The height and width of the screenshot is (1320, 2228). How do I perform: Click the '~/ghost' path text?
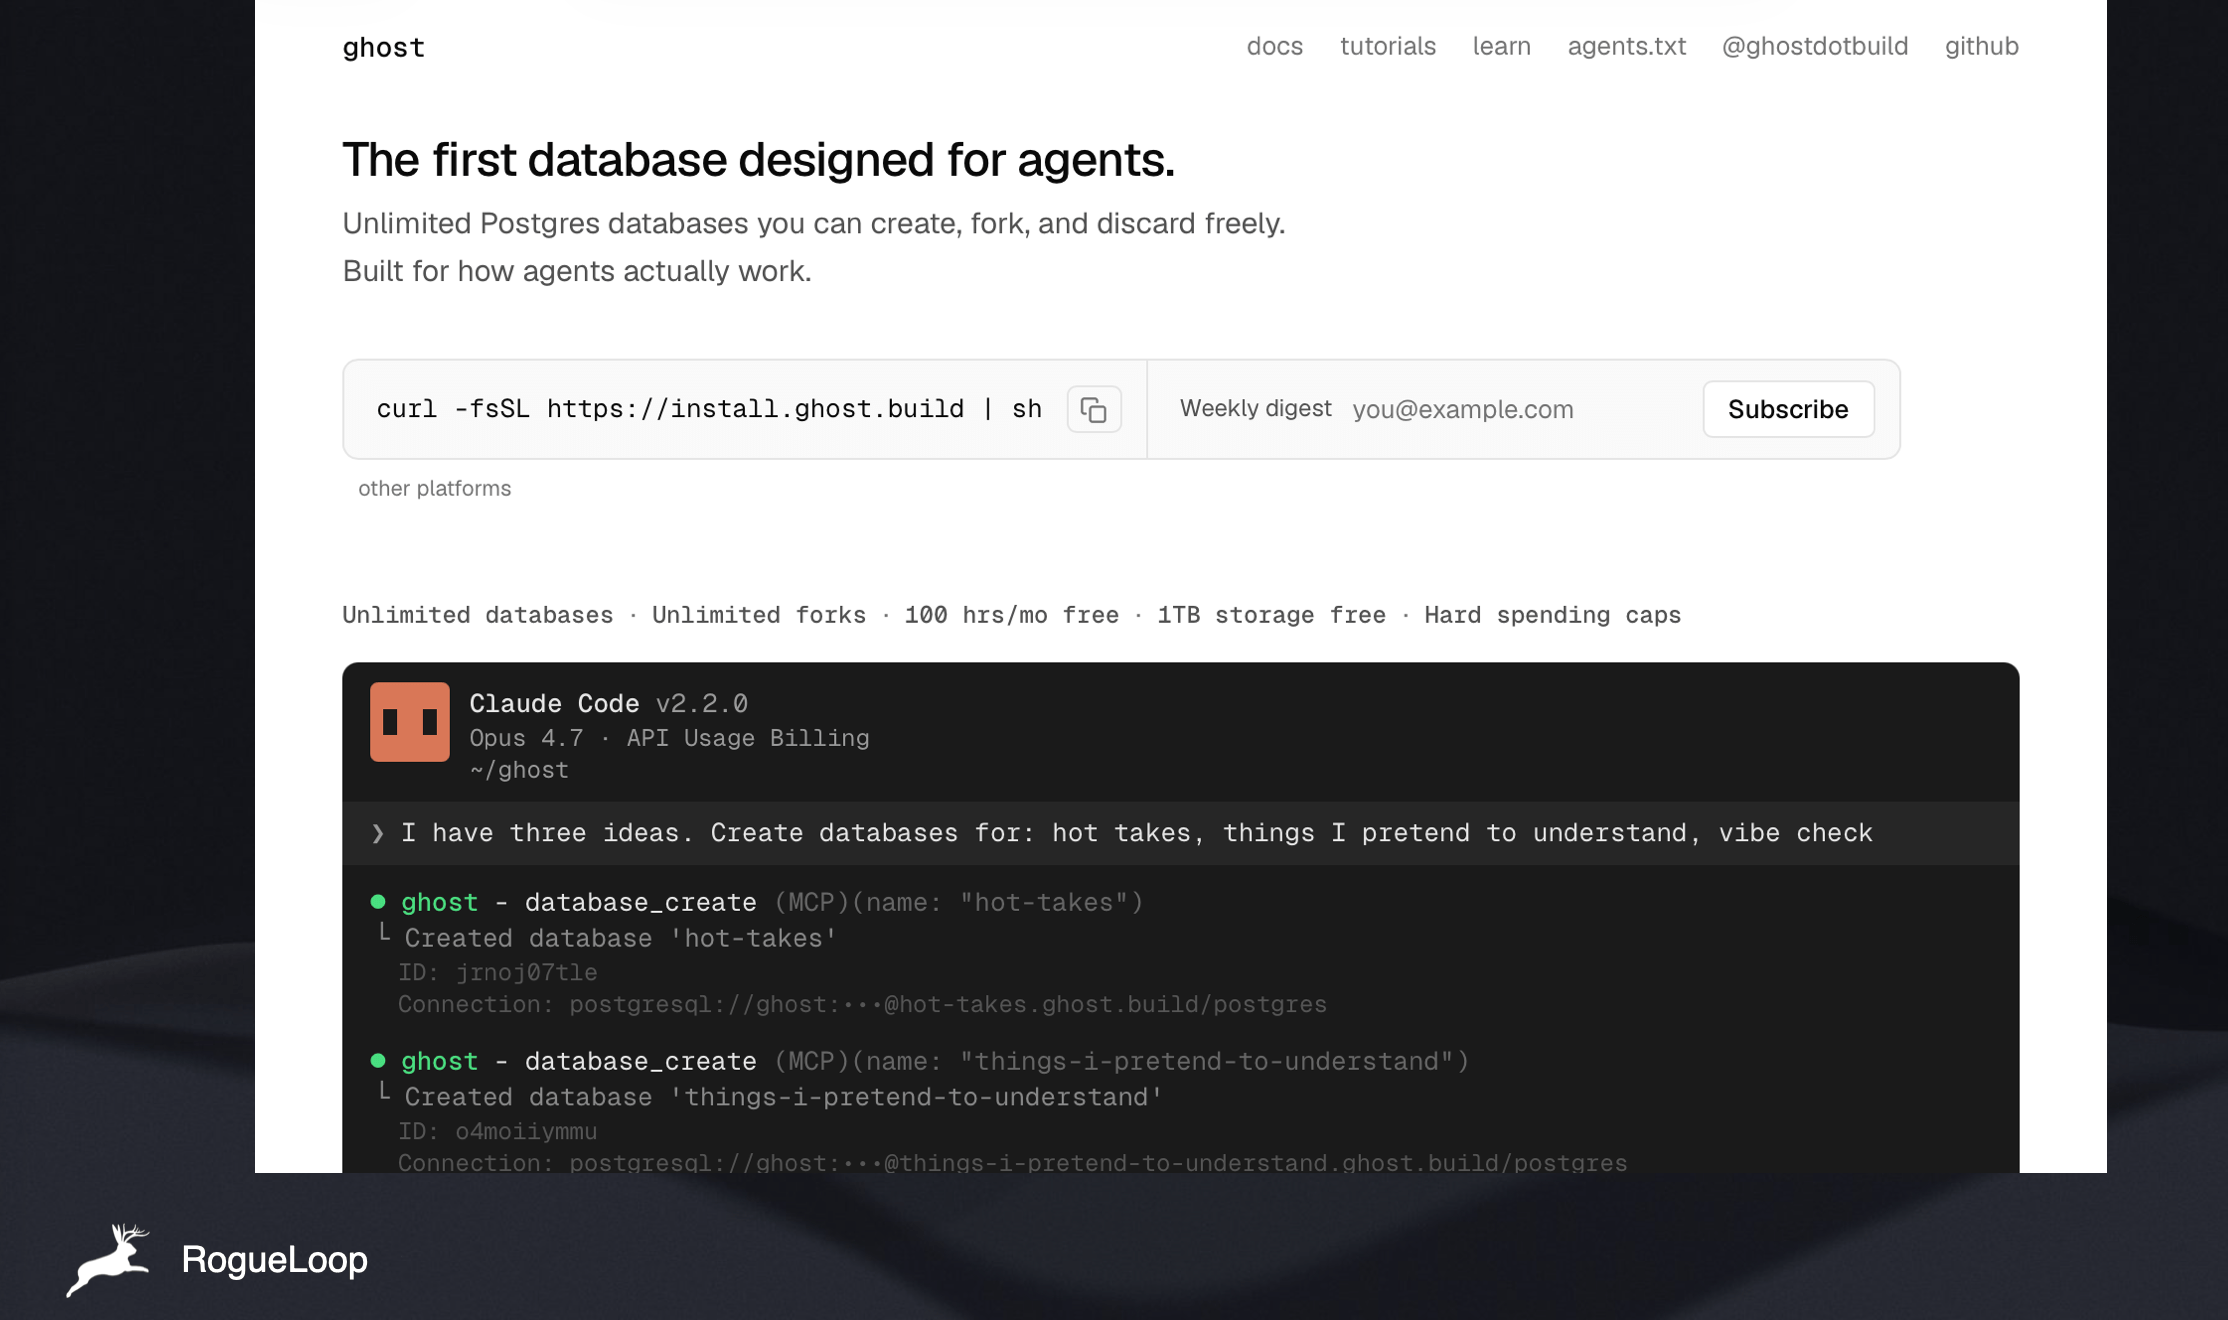(519, 770)
